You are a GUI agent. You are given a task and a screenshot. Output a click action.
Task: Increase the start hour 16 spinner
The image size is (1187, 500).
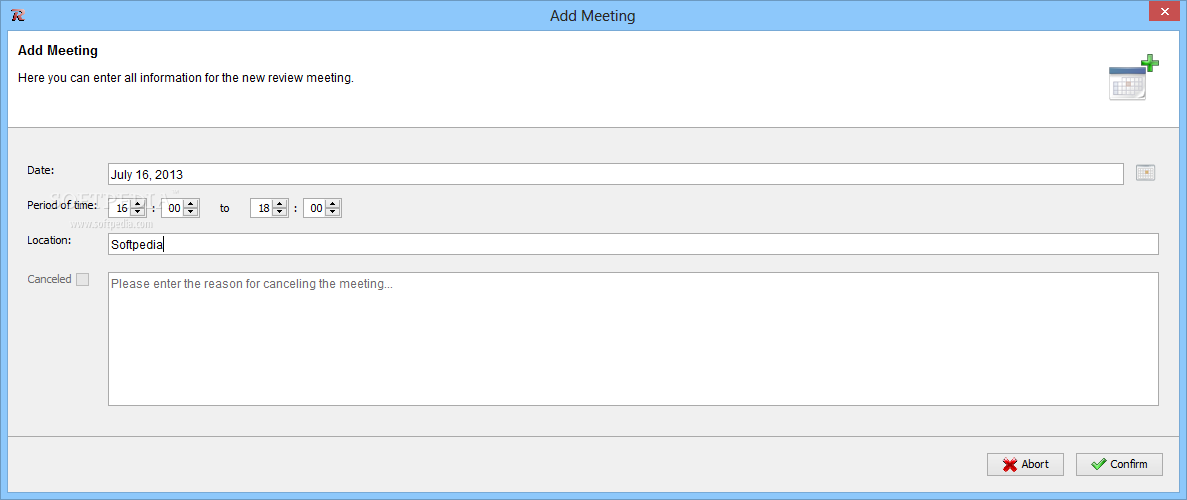click(x=138, y=204)
